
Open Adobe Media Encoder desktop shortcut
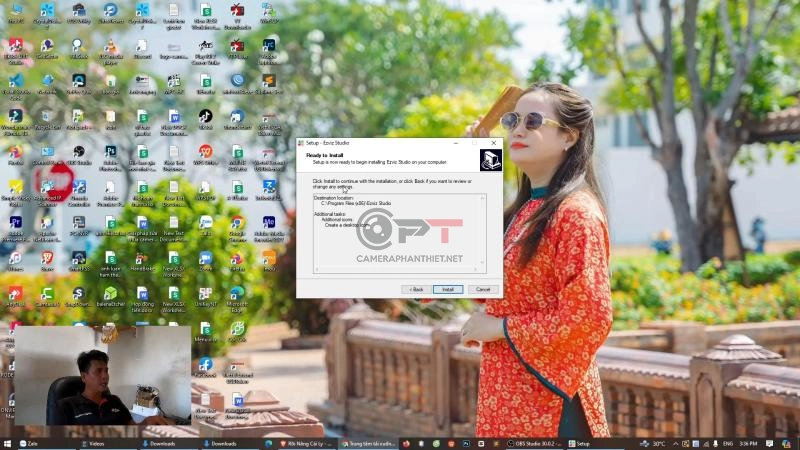pos(269,227)
